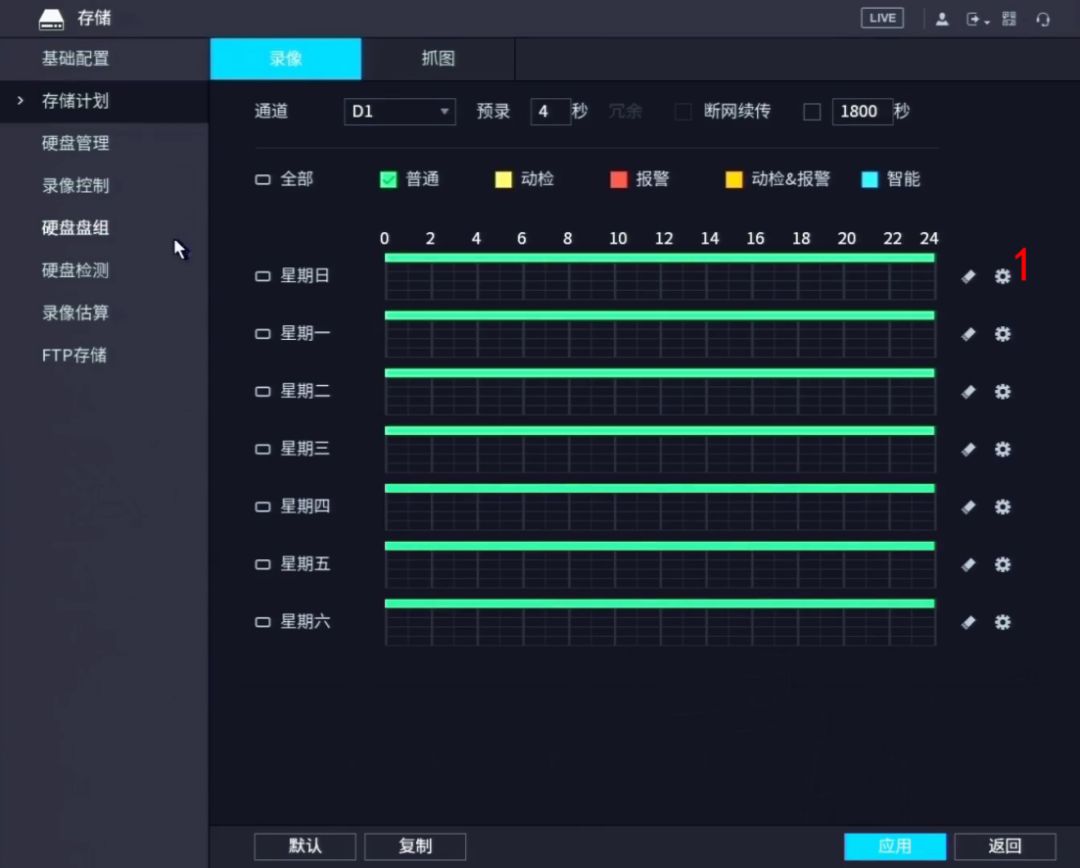Enable the 普通 recording type checkbox
This screenshot has height=868, width=1080.
389,180
